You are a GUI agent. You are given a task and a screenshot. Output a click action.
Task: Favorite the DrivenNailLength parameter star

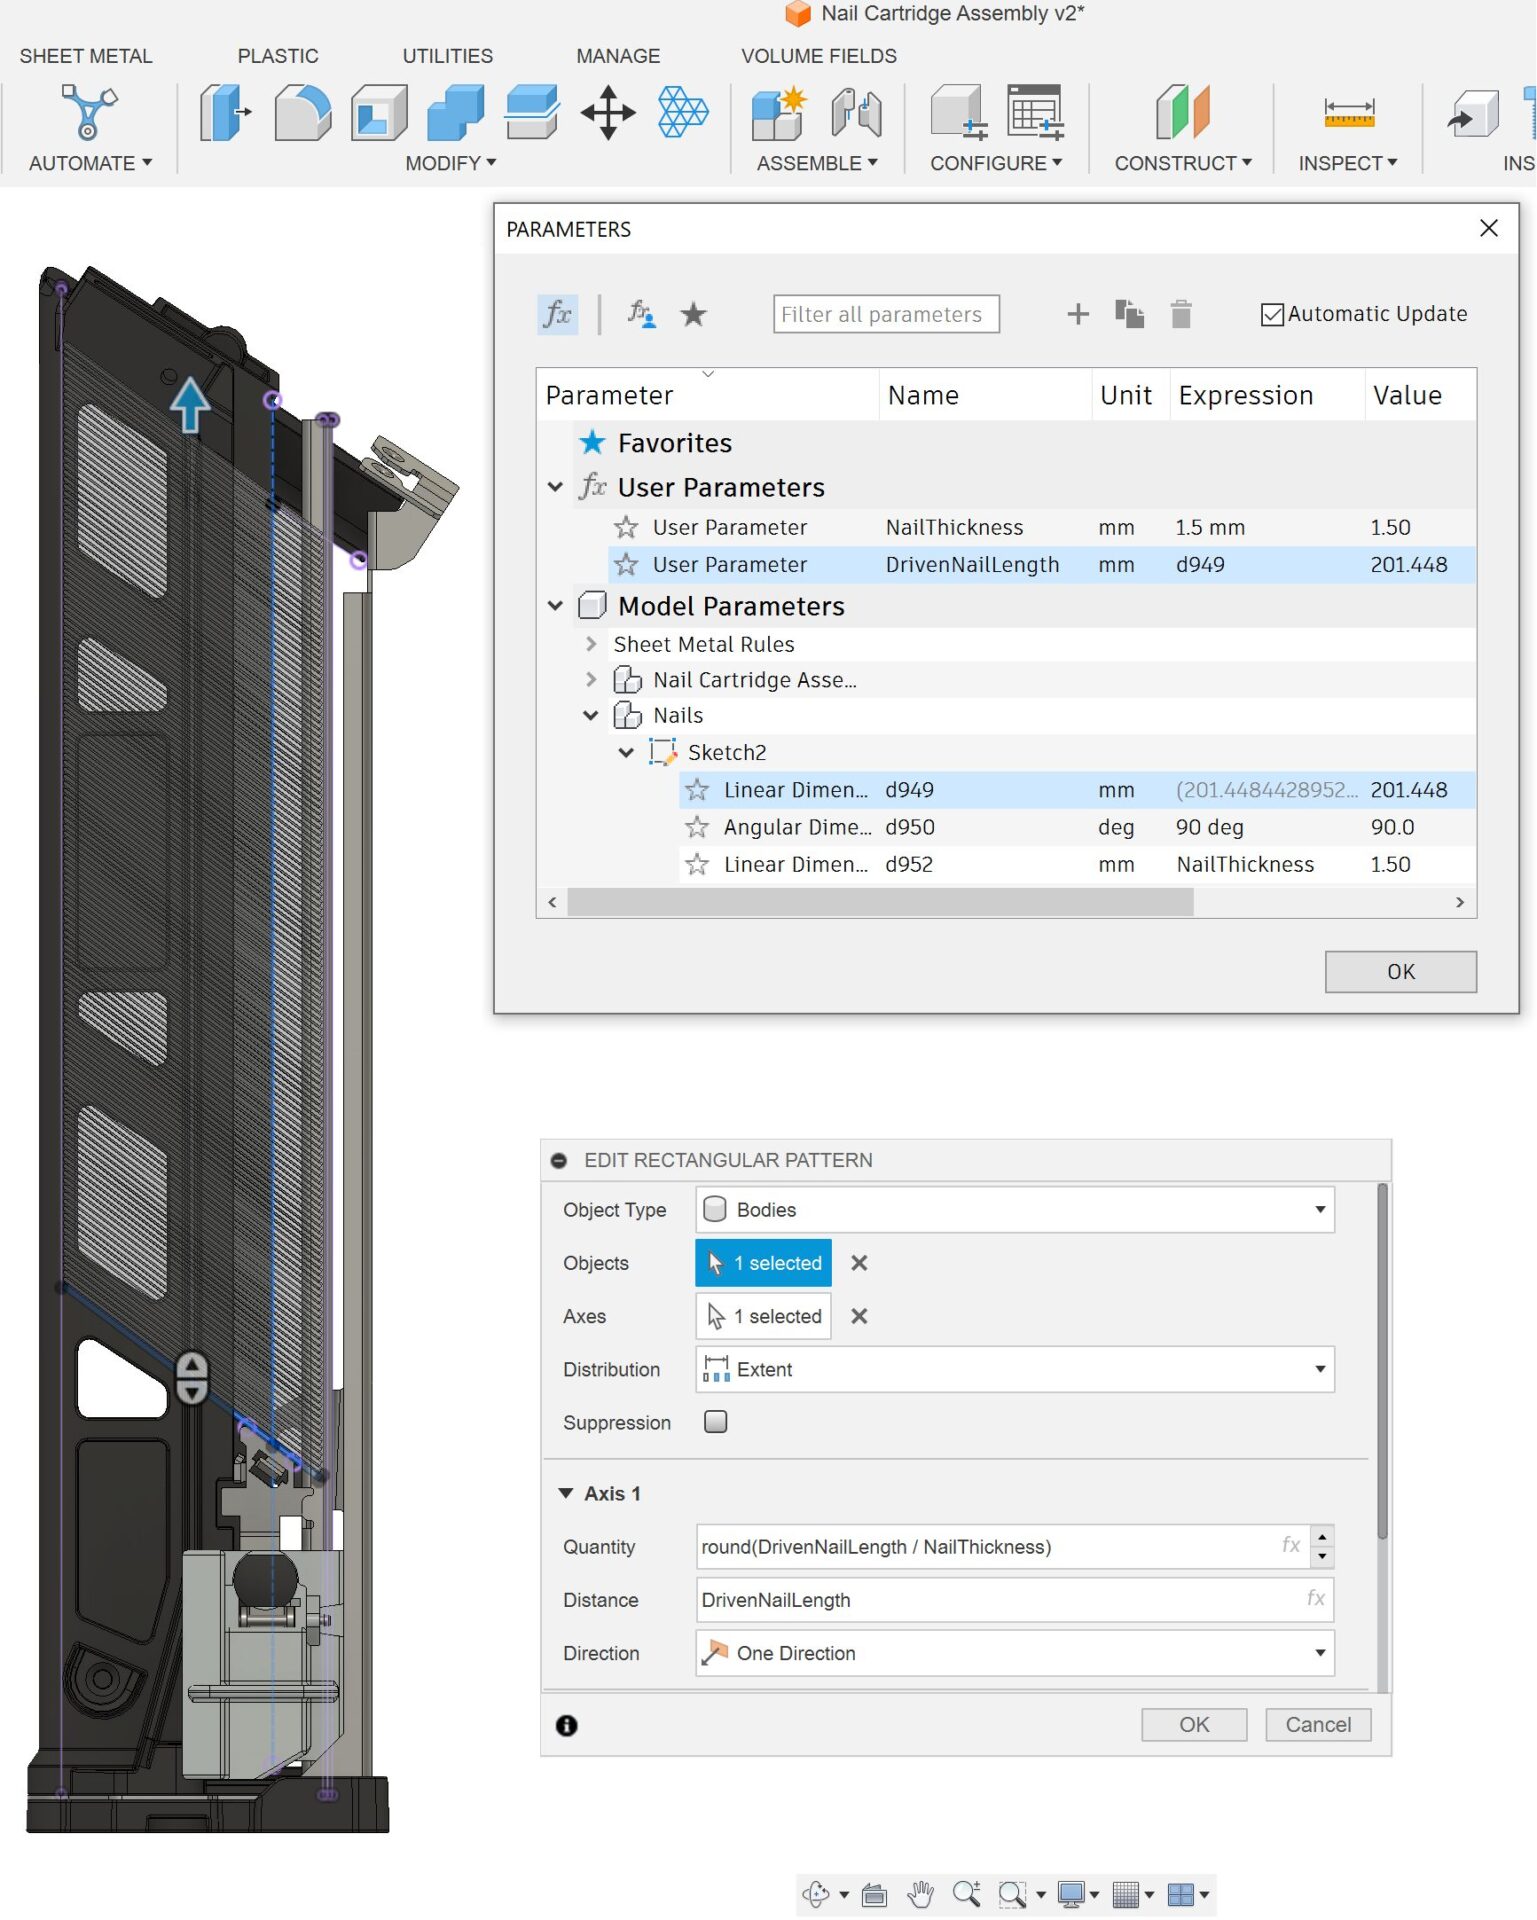tap(626, 564)
